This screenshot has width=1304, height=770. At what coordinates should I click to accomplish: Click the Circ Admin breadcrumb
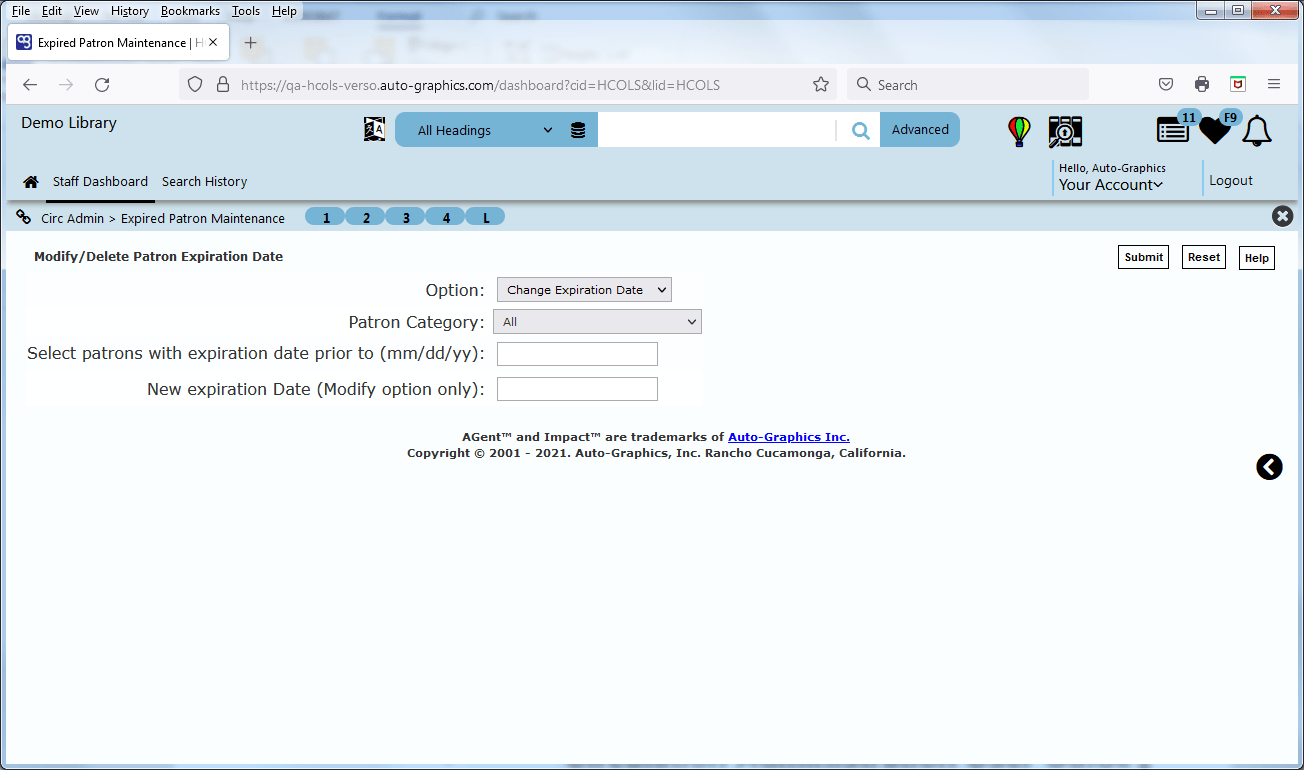[x=72, y=218]
